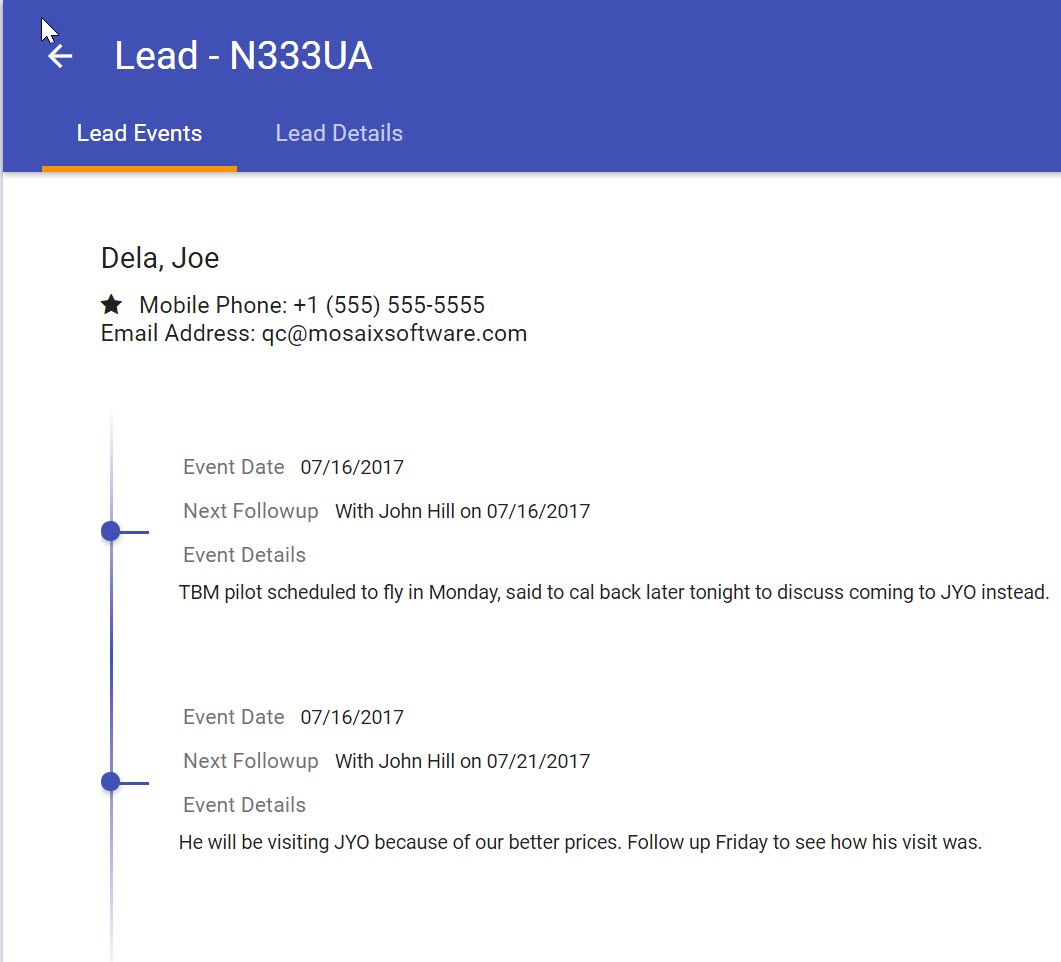Click followup text With John Hill on 07/21/2017
1061x962 pixels.
point(462,761)
